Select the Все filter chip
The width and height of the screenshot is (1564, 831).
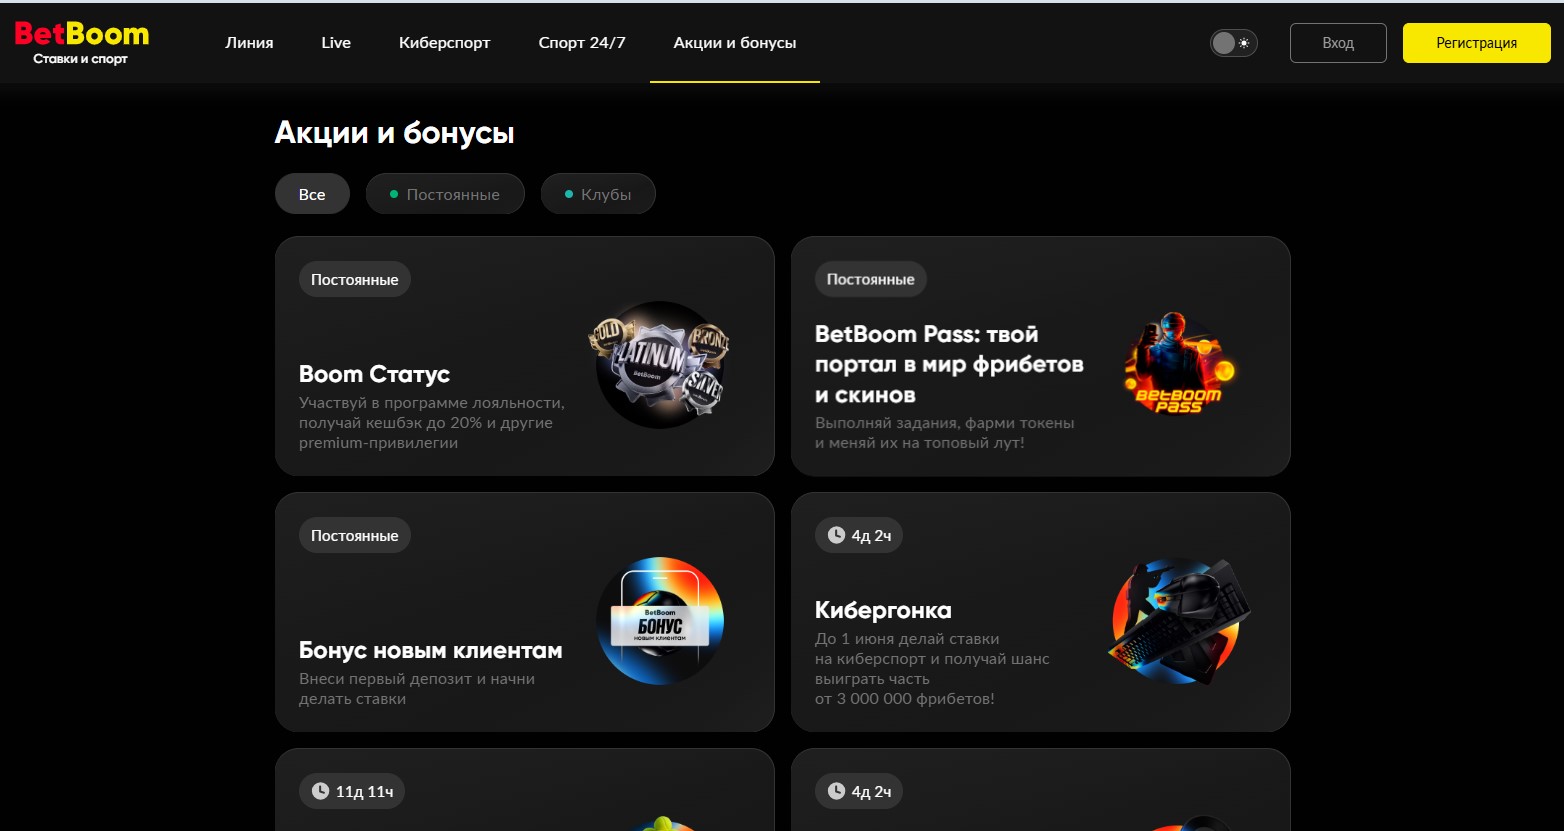(312, 194)
